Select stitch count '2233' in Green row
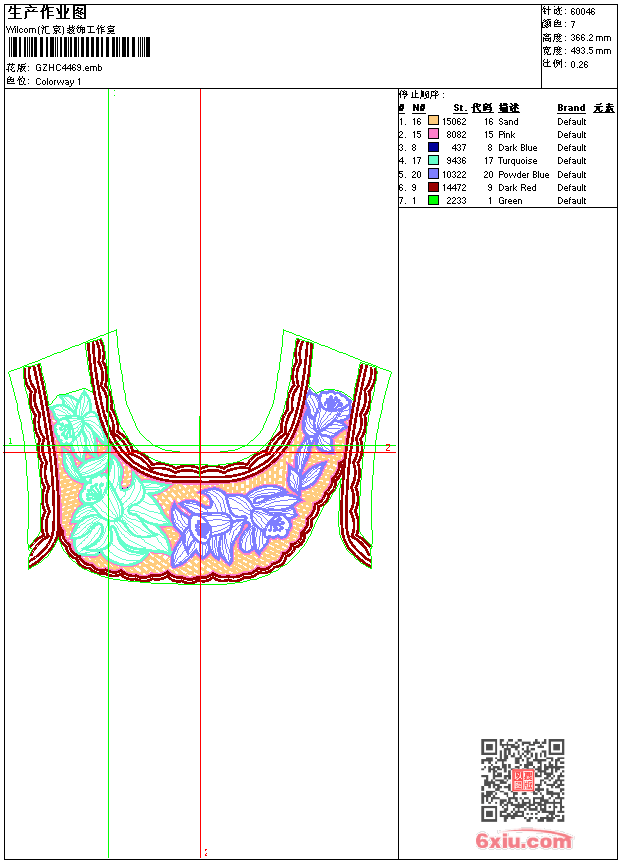Image resolution: width=620 pixels, height=860 pixels. pyautogui.click(x=456, y=201)
